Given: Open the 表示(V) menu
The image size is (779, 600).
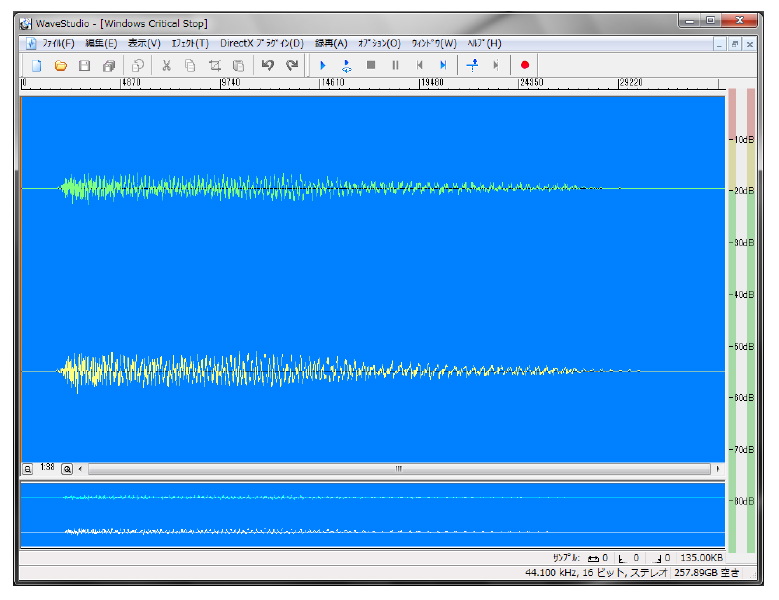Looking at the screenshot, I should (x=144, y=43).
